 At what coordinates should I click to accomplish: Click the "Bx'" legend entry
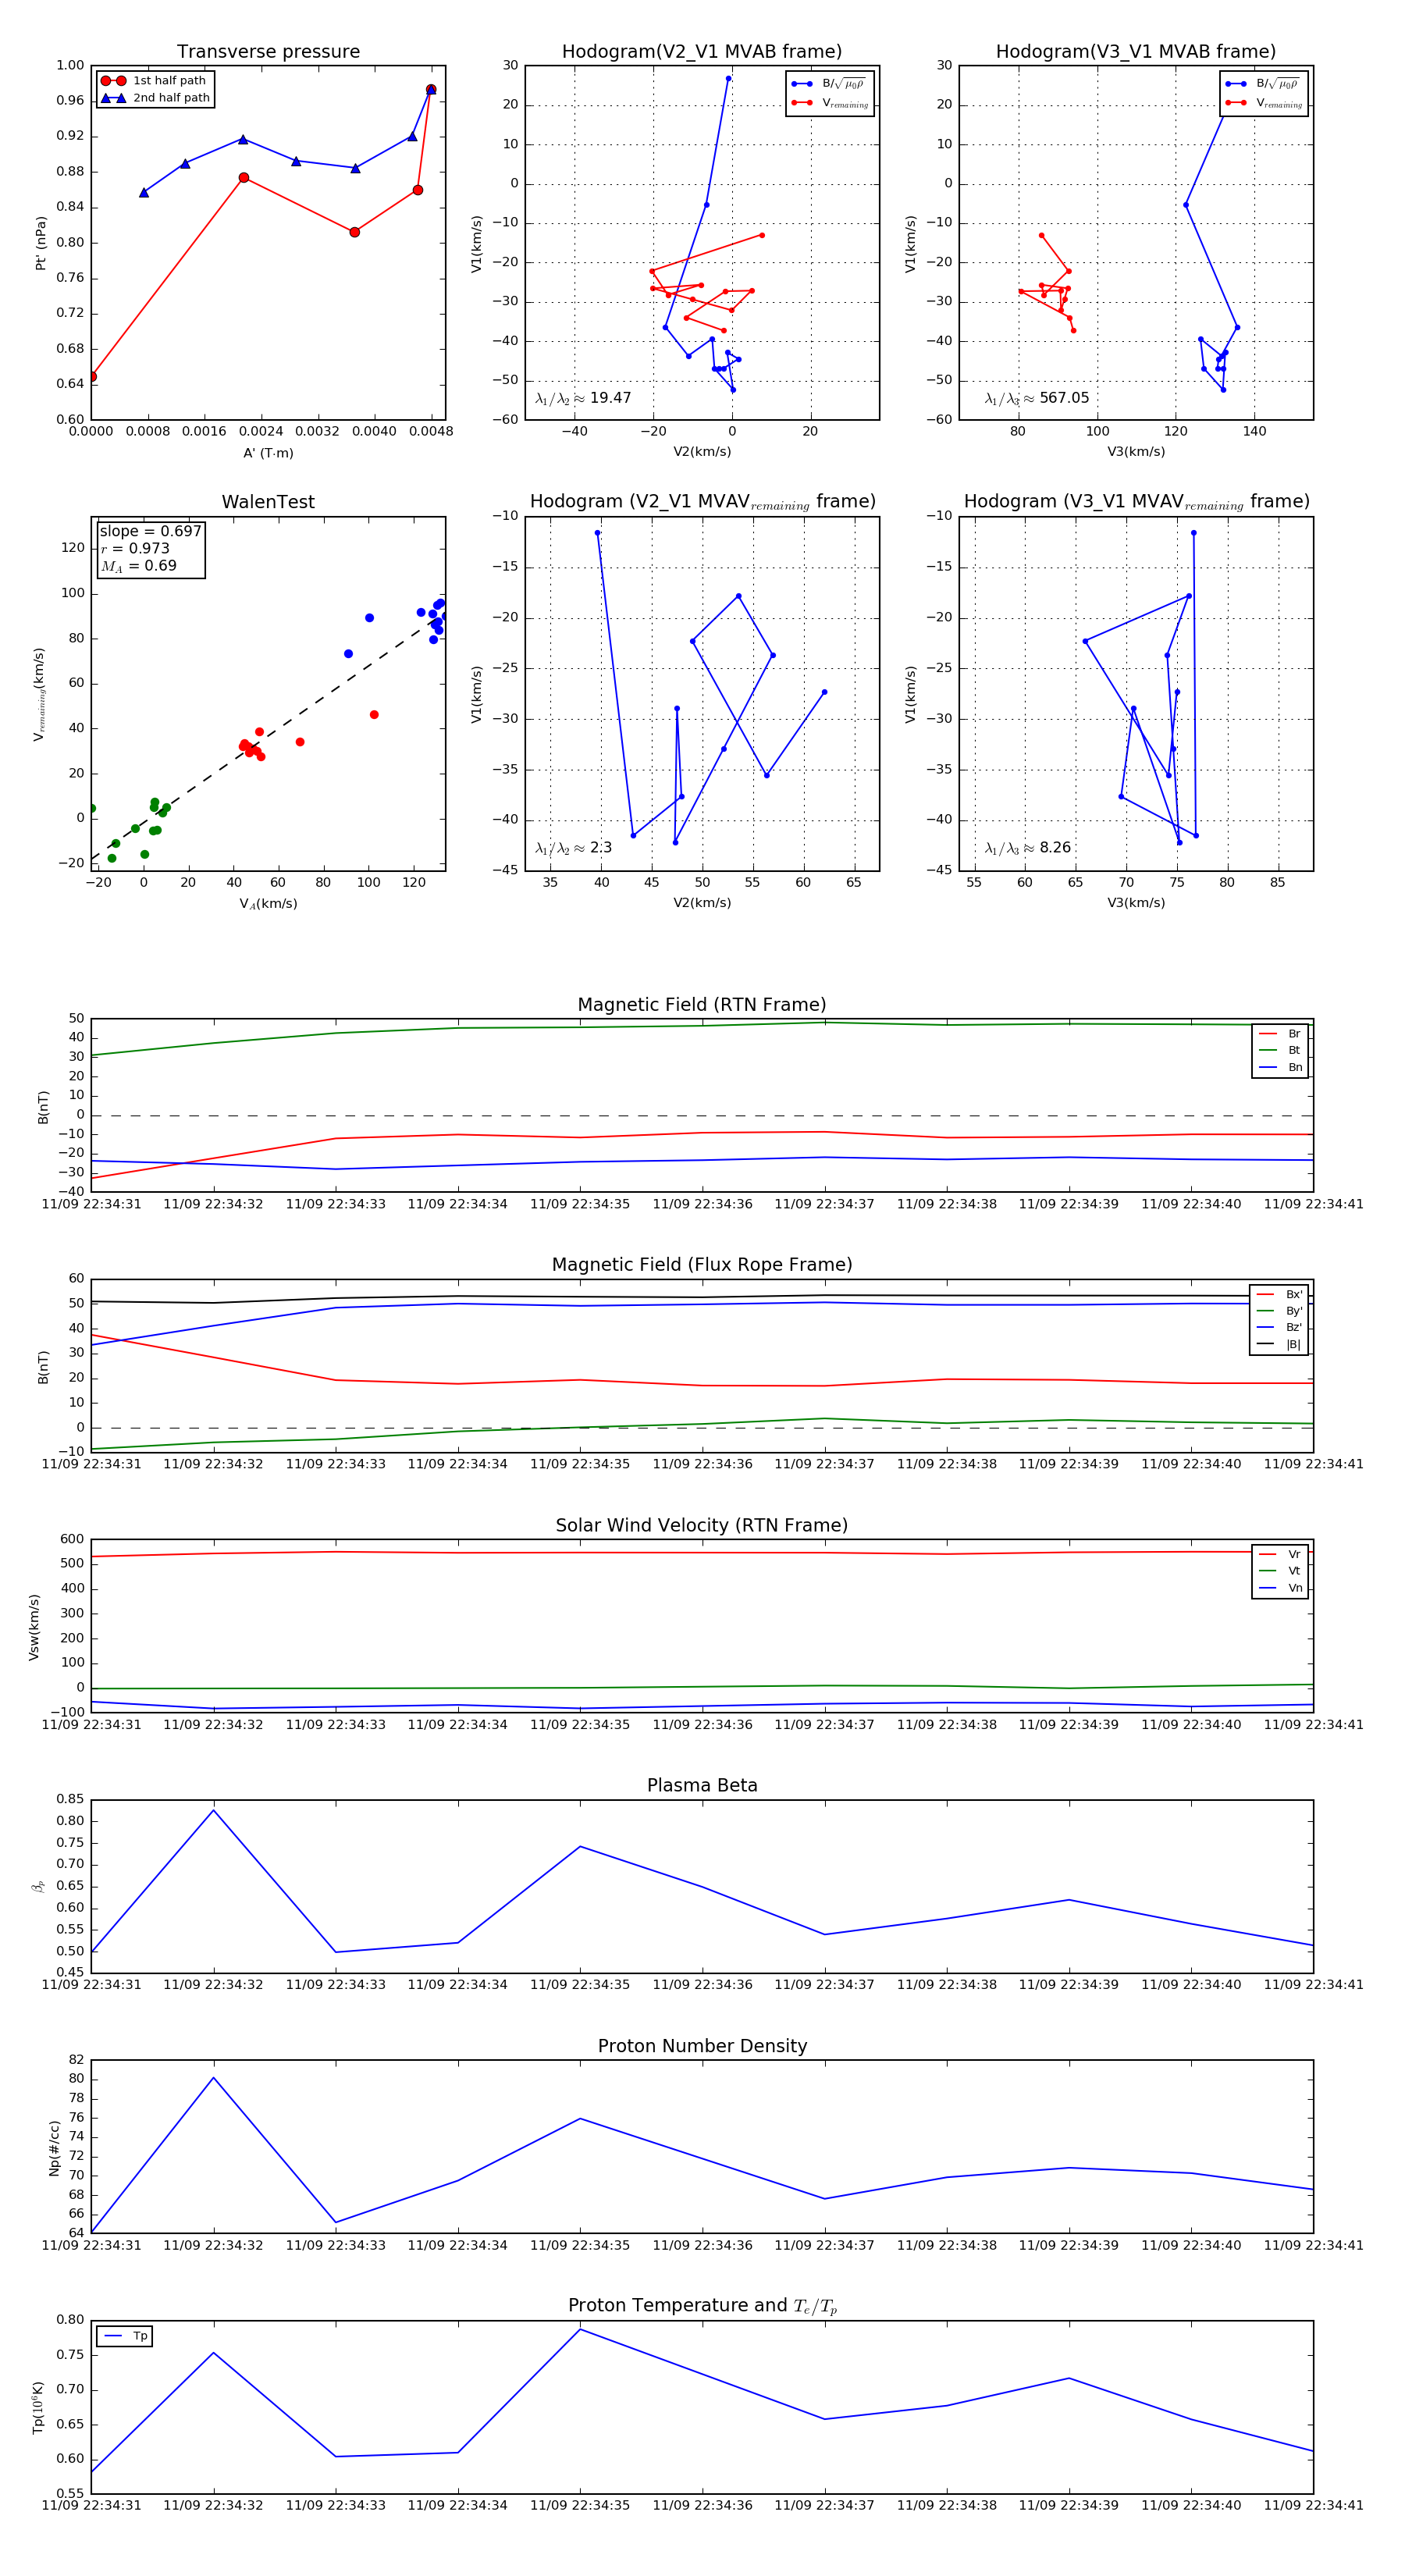pos(1279,1294)
